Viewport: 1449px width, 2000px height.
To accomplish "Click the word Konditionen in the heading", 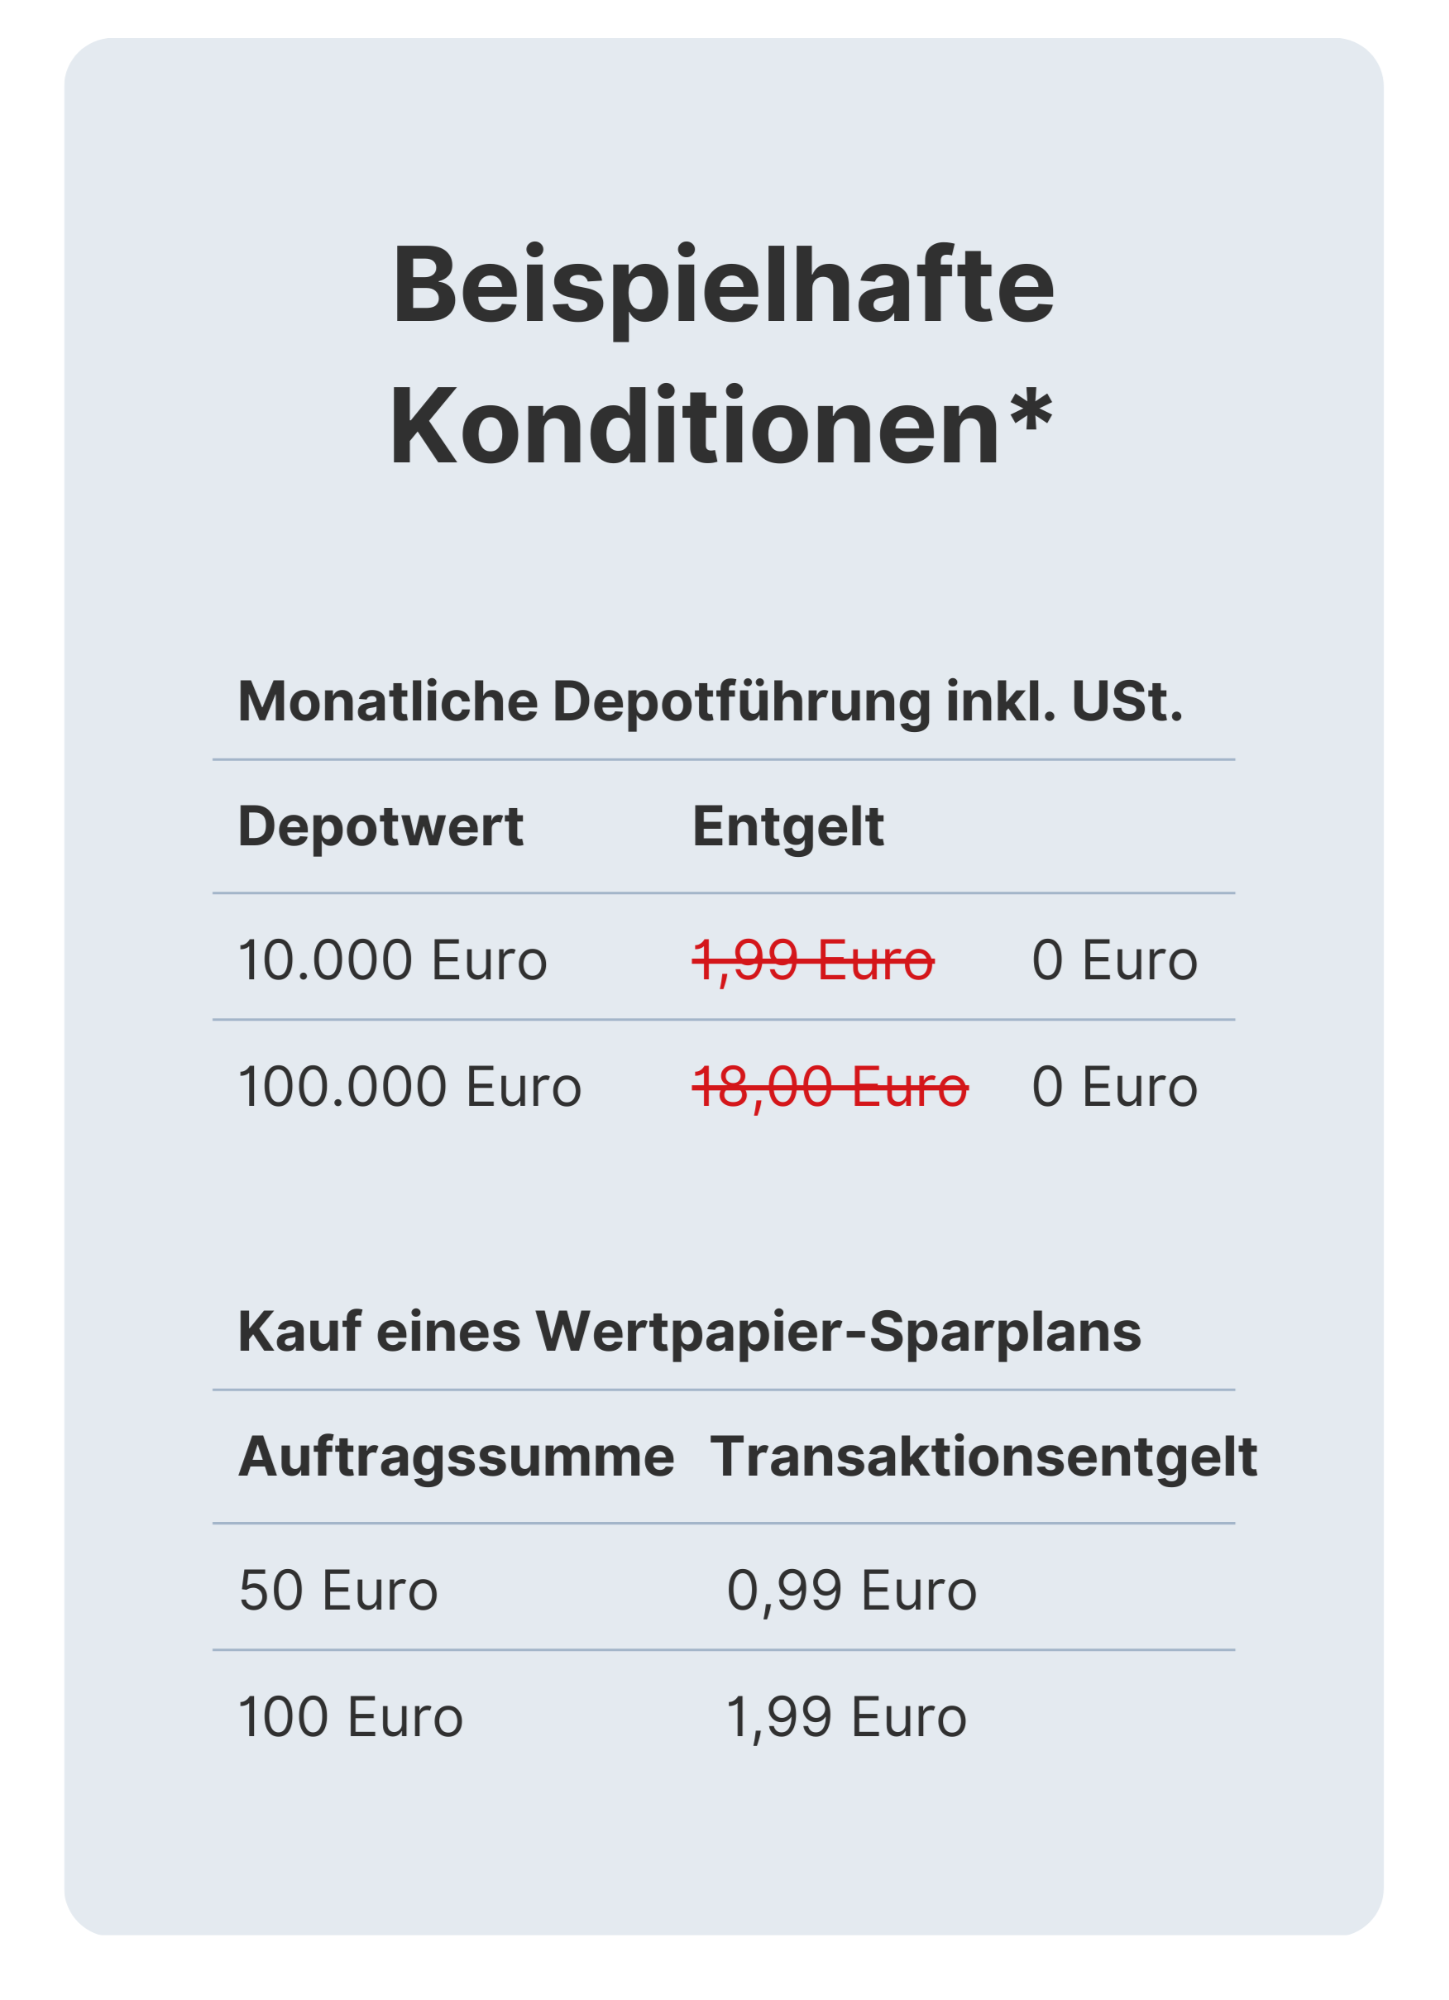I will click(696, 428).
